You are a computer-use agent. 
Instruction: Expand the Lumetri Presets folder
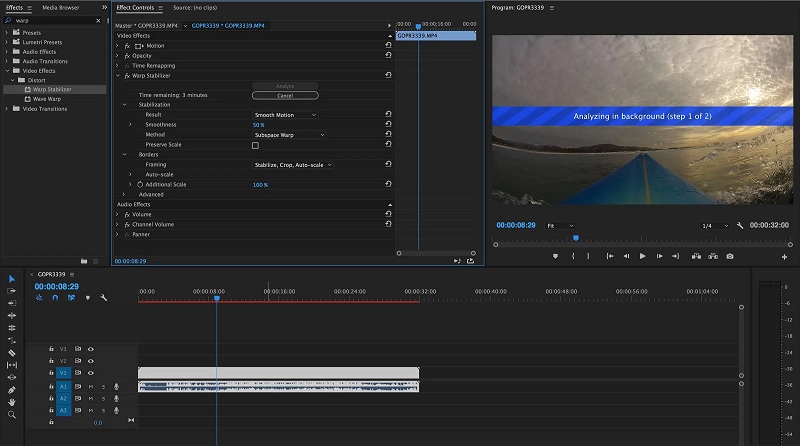8,42
